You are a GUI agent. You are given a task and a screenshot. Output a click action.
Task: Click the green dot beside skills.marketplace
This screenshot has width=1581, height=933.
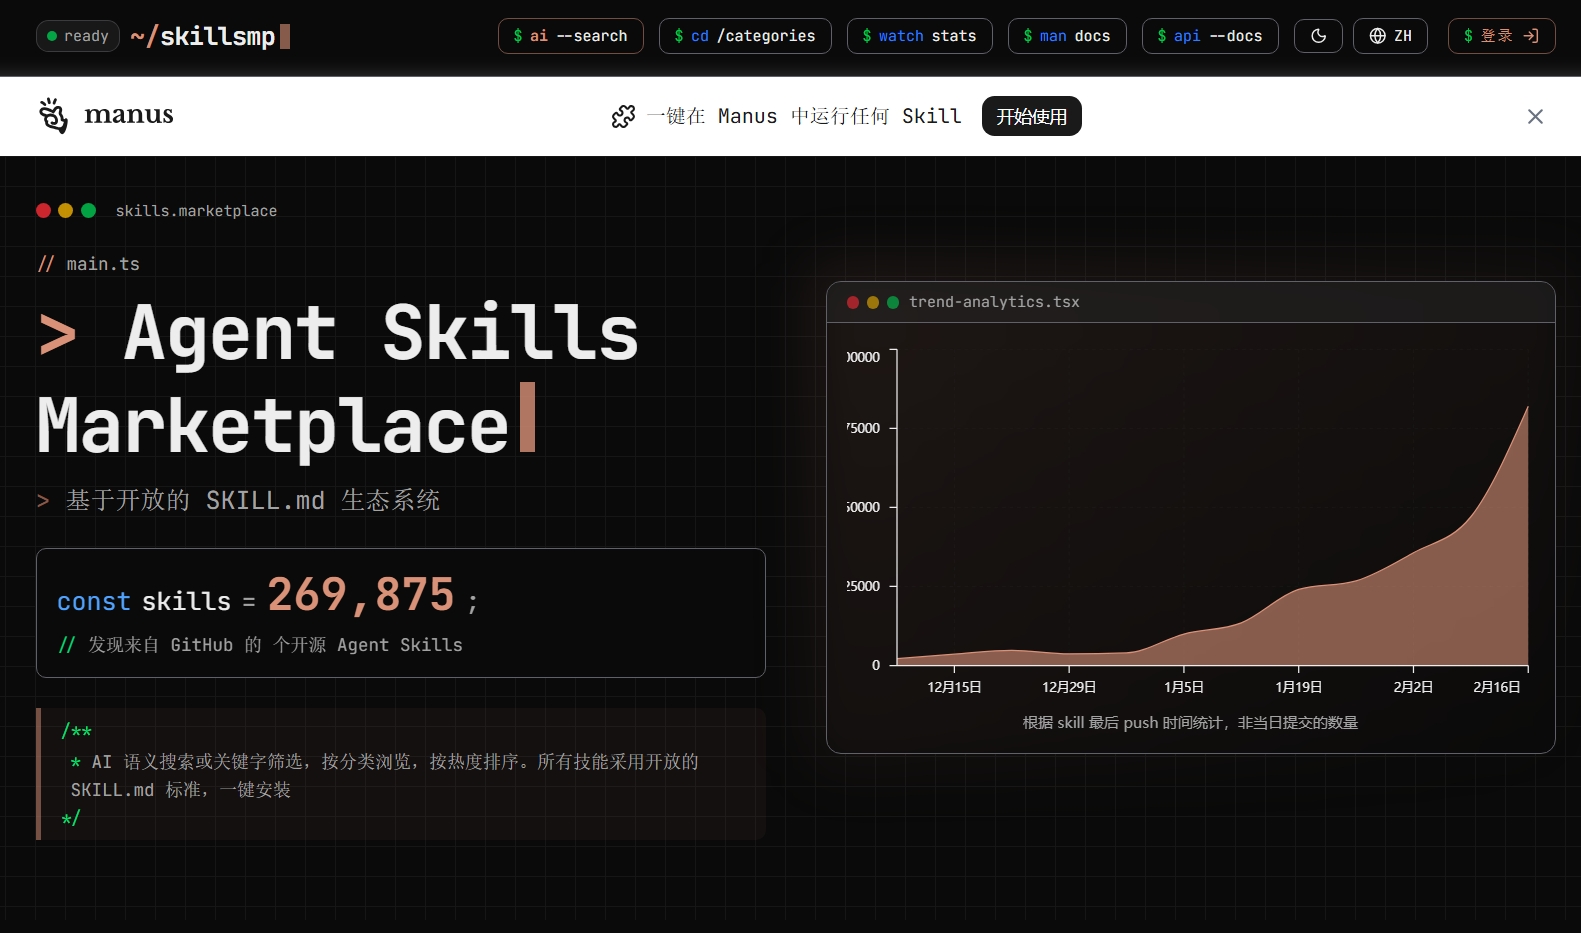[88, 210]
